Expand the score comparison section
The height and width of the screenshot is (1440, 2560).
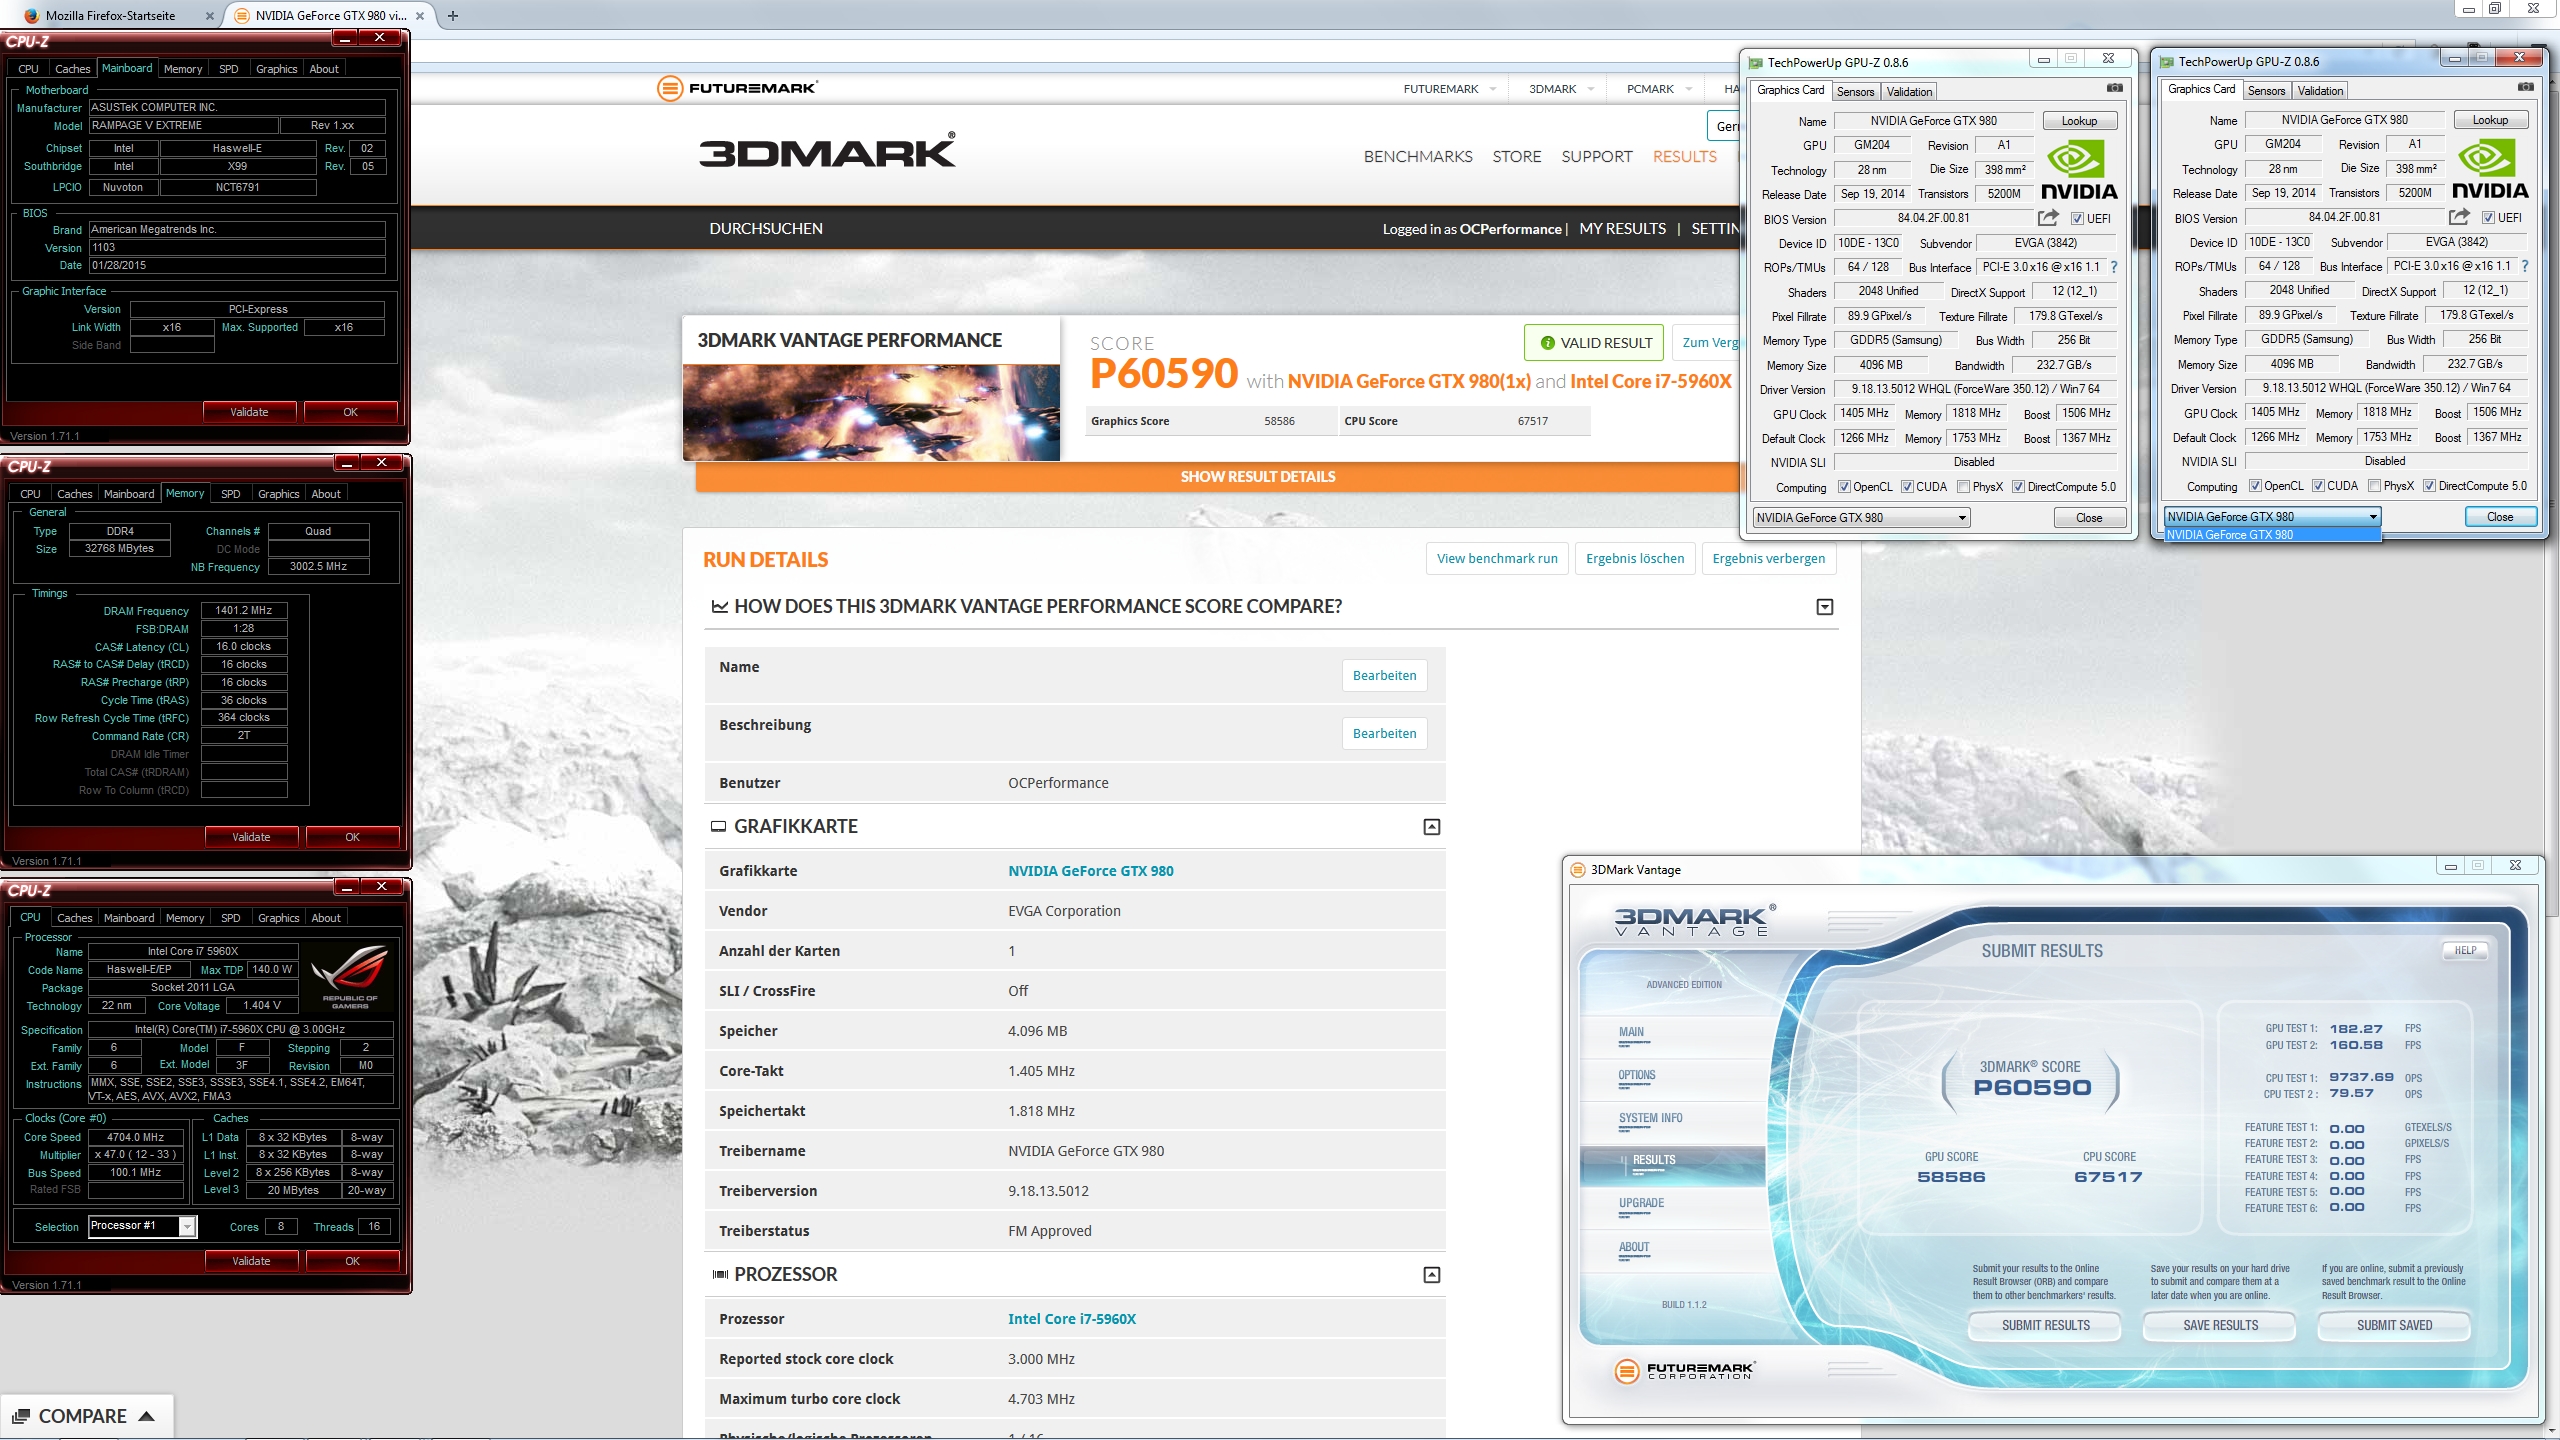[x=1824, y=607]
